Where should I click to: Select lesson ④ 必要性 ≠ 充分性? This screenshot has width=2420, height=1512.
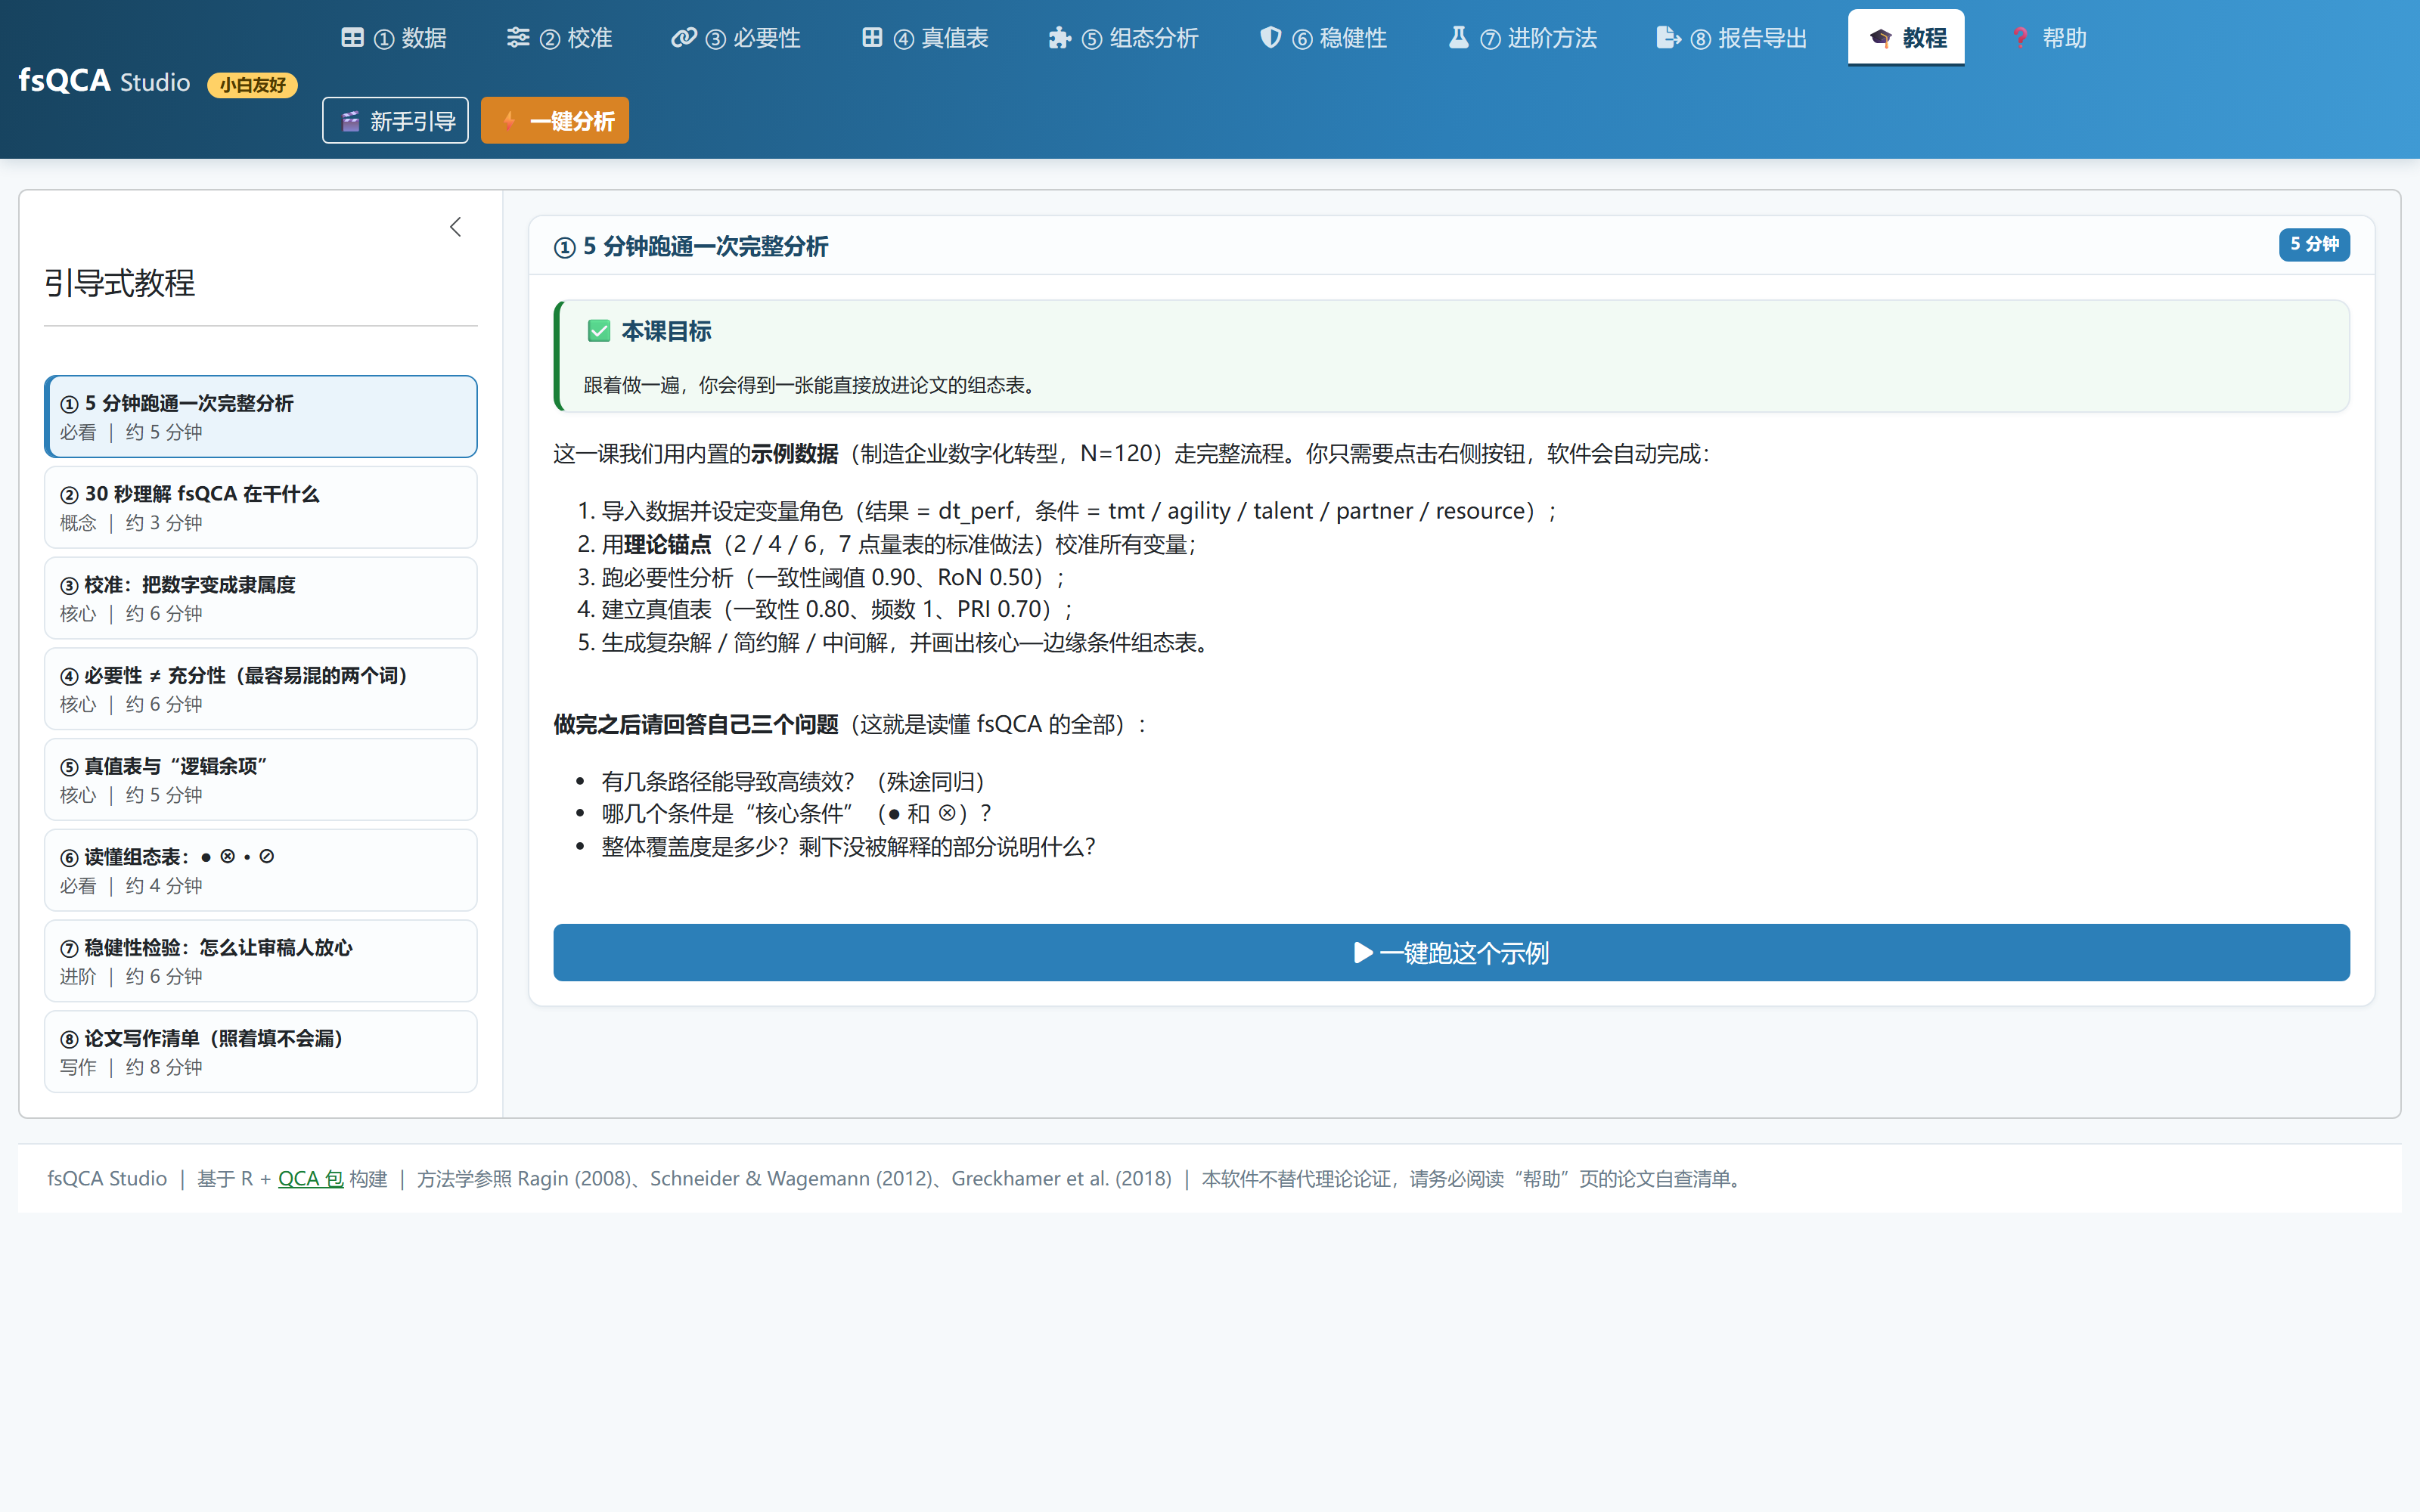tap(261, 689)
